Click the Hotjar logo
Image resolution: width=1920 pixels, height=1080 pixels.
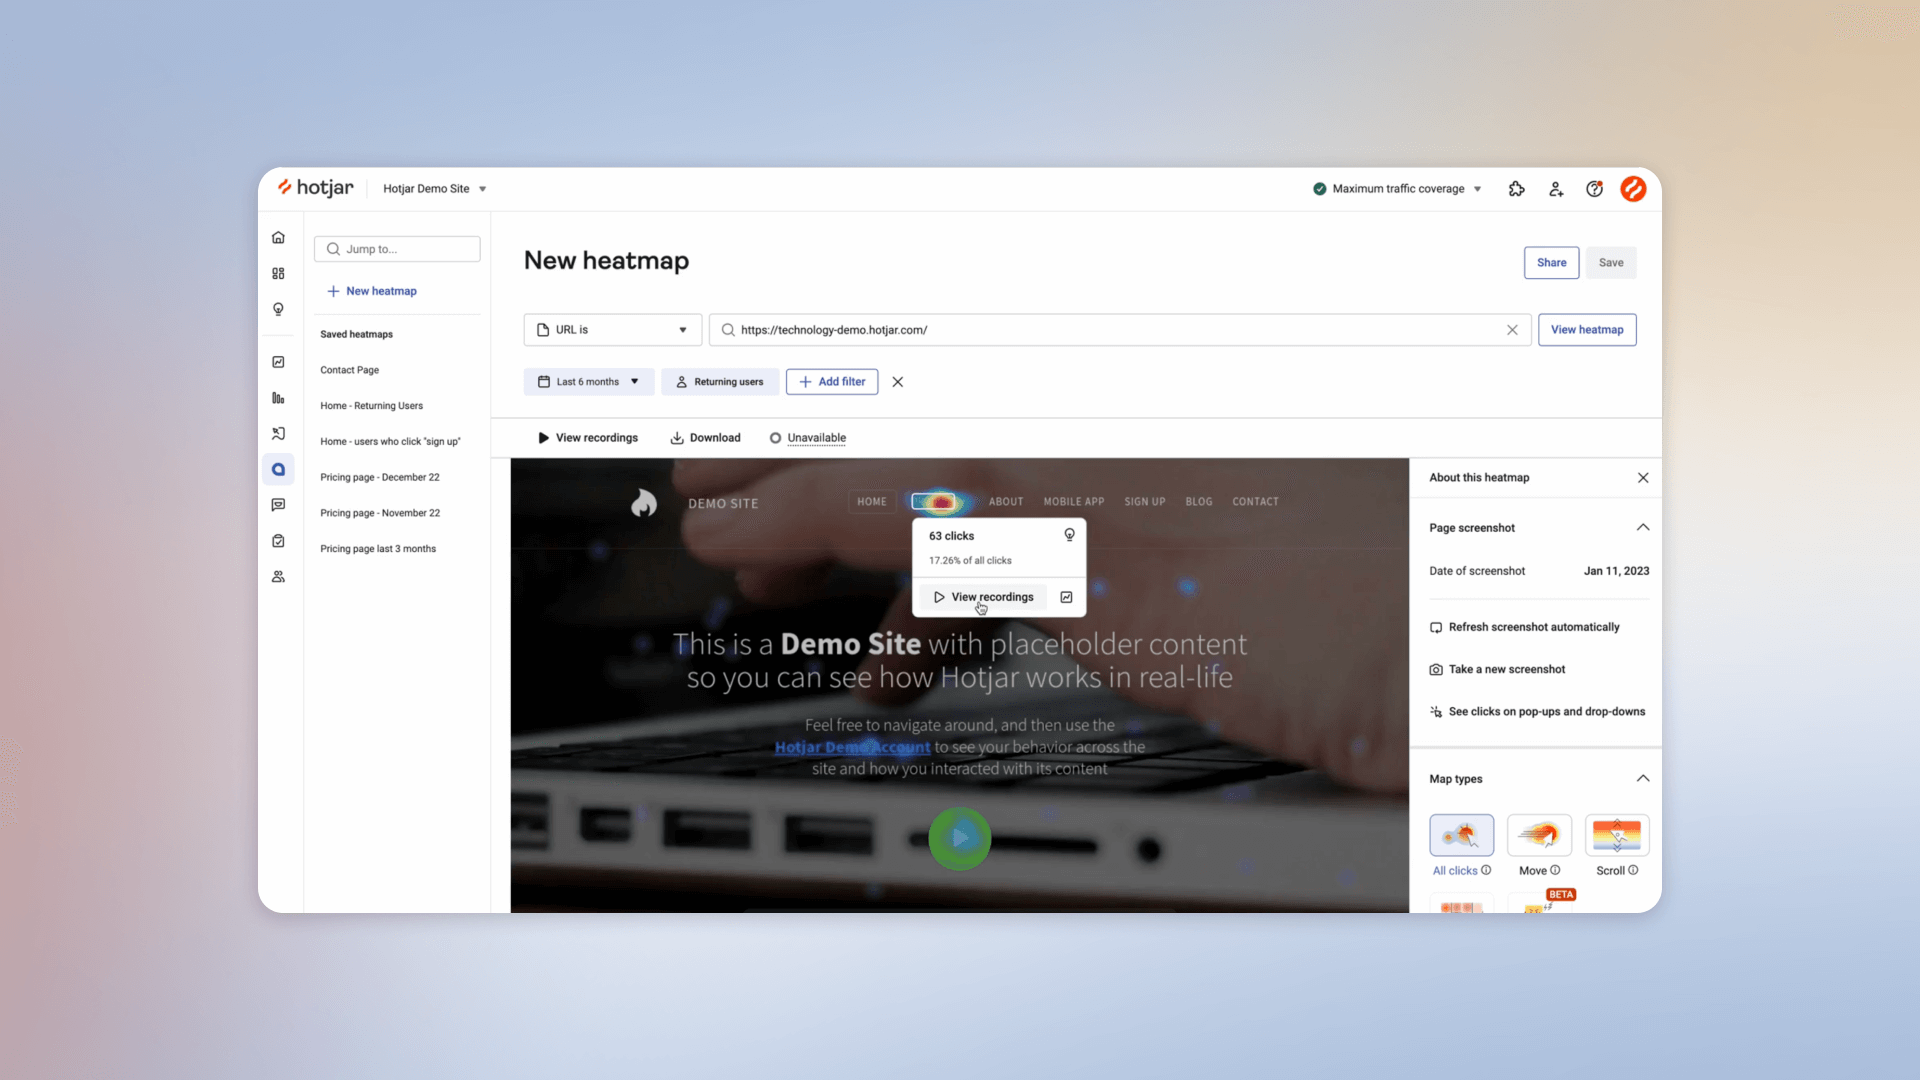pyautogui.click(x=315, y=188)
